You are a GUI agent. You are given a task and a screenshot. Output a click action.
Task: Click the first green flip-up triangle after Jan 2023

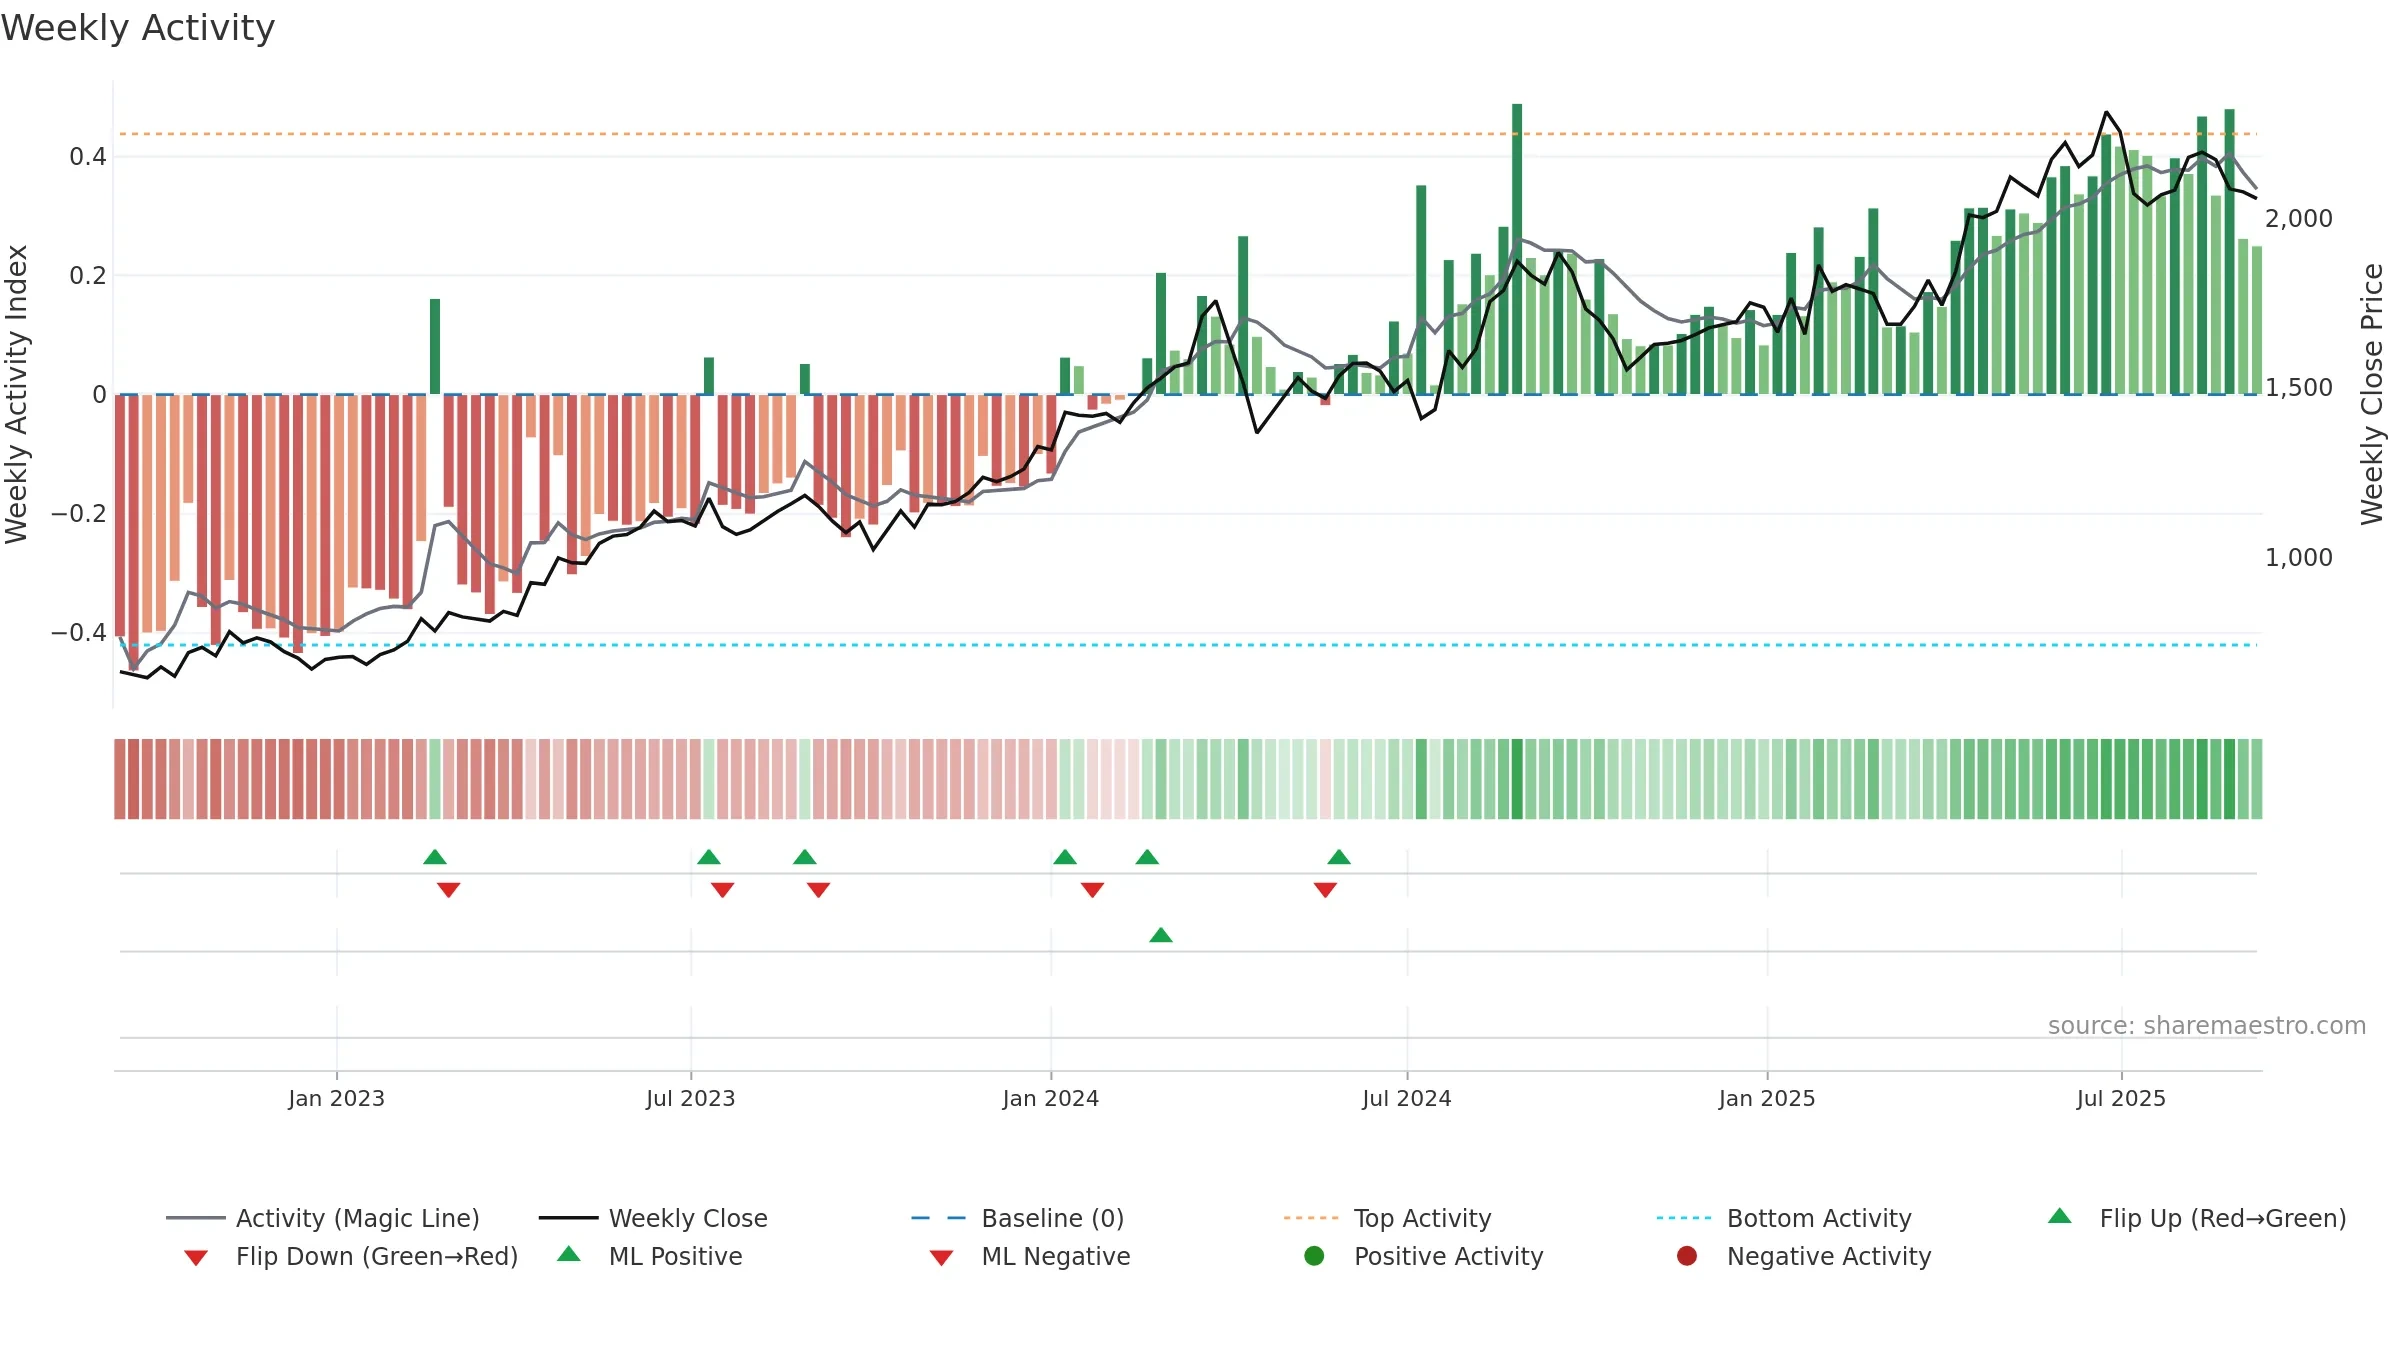[435, 857]
